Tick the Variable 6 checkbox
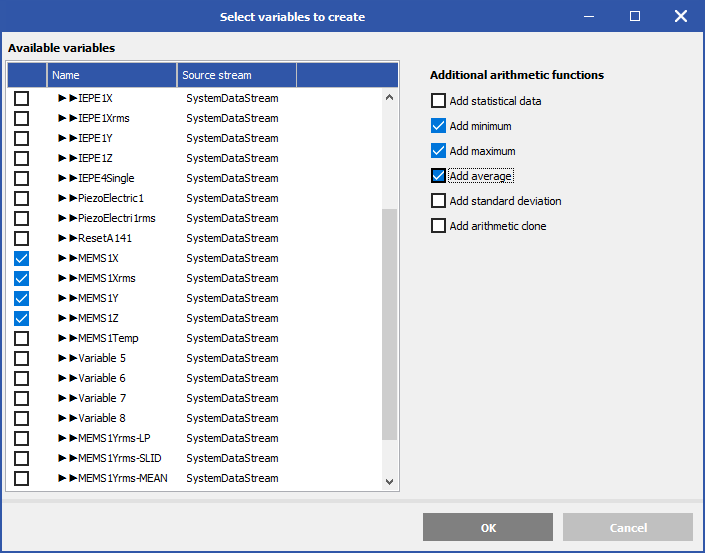The image size is (705, 553). pos(21,378)
